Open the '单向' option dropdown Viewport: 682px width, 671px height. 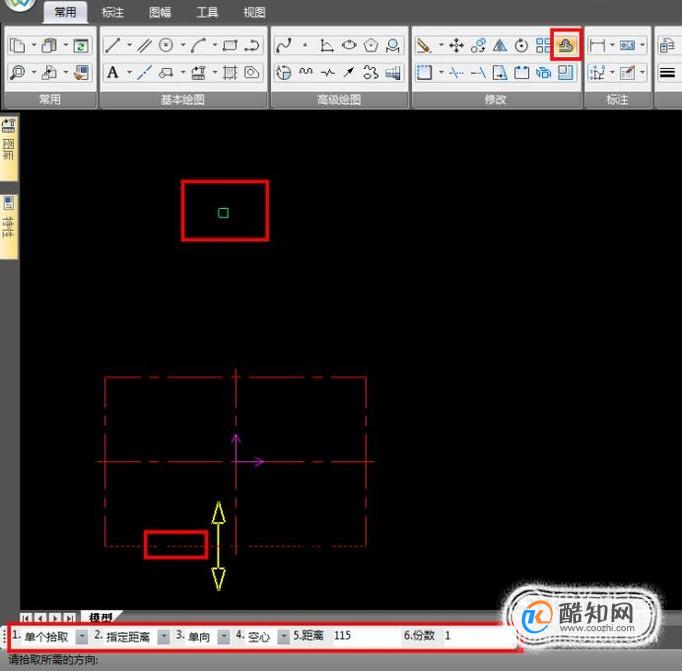[x=224, y=636]
